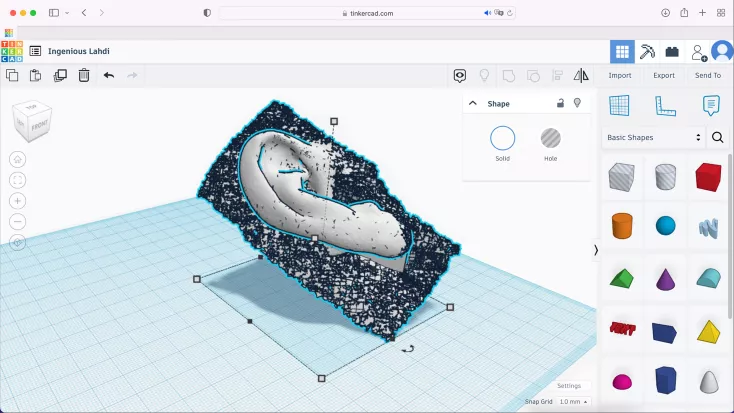This screenshot has width=734, height=413.
Task: Click the Export button
Action: (x=664, y=75)
